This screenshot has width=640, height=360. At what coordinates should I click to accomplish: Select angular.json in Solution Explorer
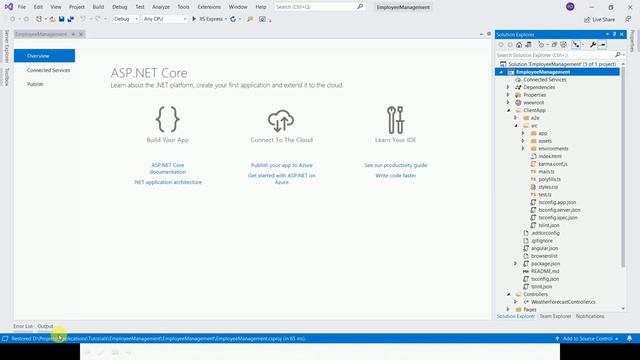coord(544,248)
